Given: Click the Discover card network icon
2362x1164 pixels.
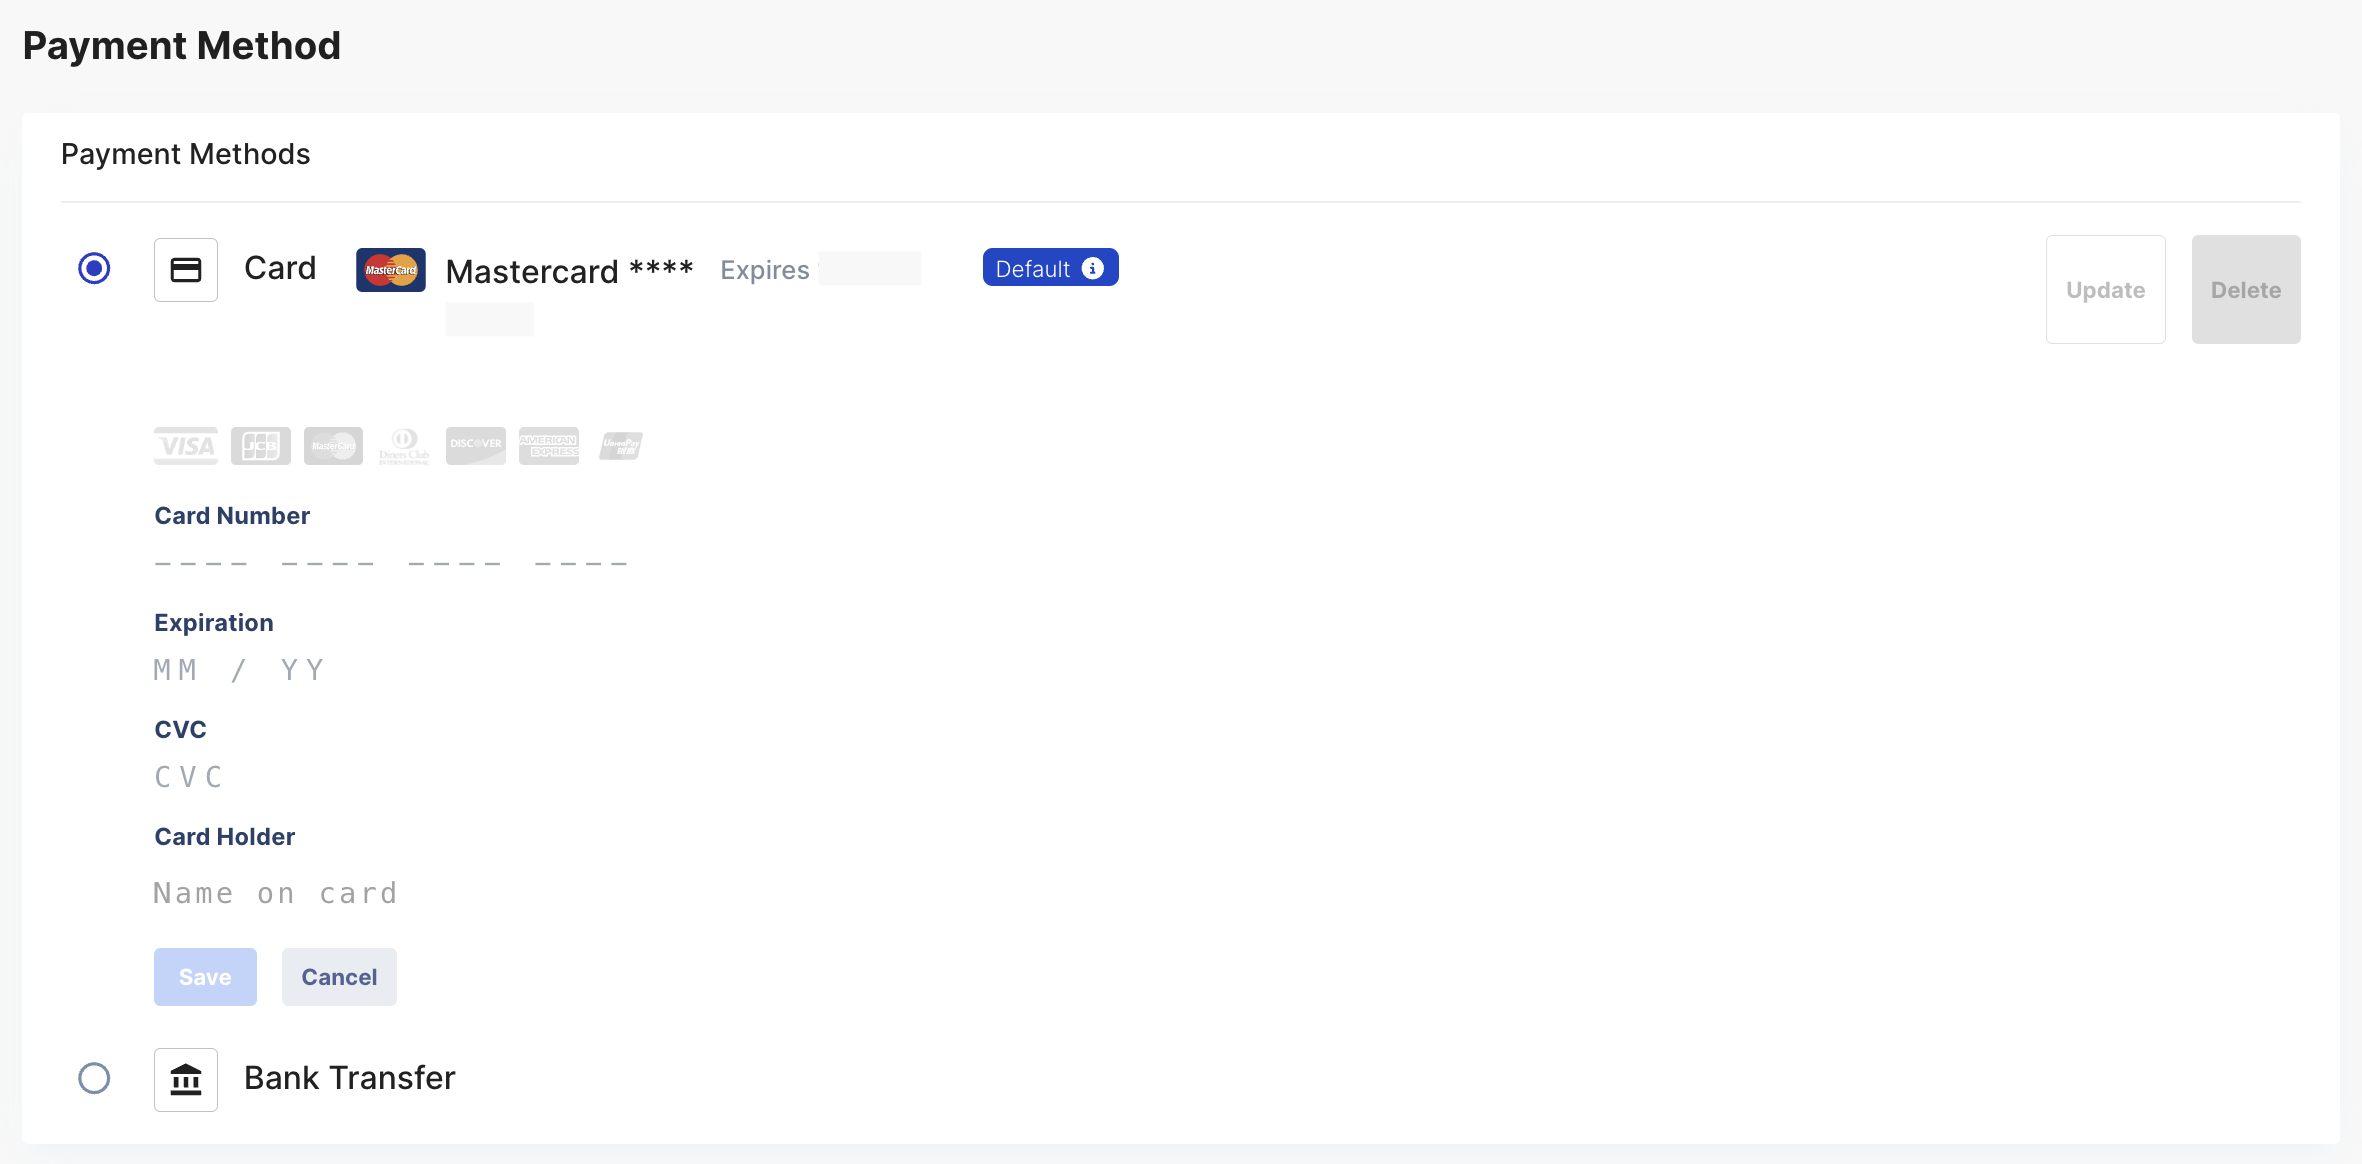Looking at the screenshot, I should pos(473,443).
